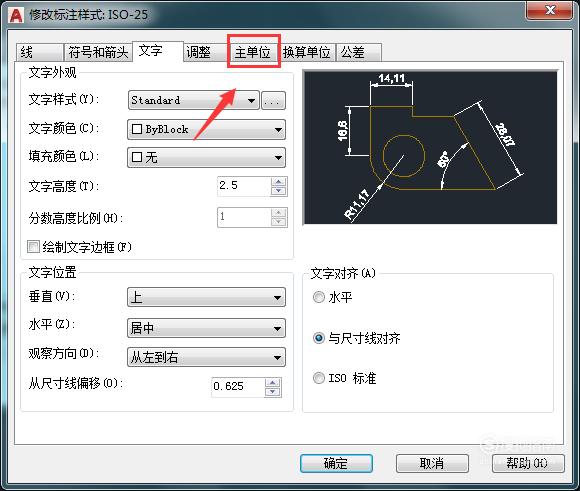The image size is (580, 491).
Task: Click the AutoCAD logo icon in title bar
Action: 16,15
